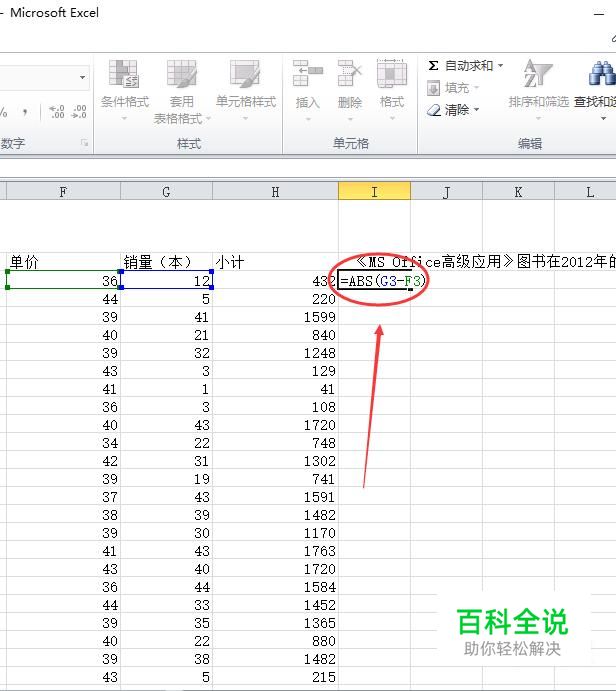The image size is (616, 691).
Task: Expand the Conditional Formatting dropdown arrow
Action: (x=124, y=119)
